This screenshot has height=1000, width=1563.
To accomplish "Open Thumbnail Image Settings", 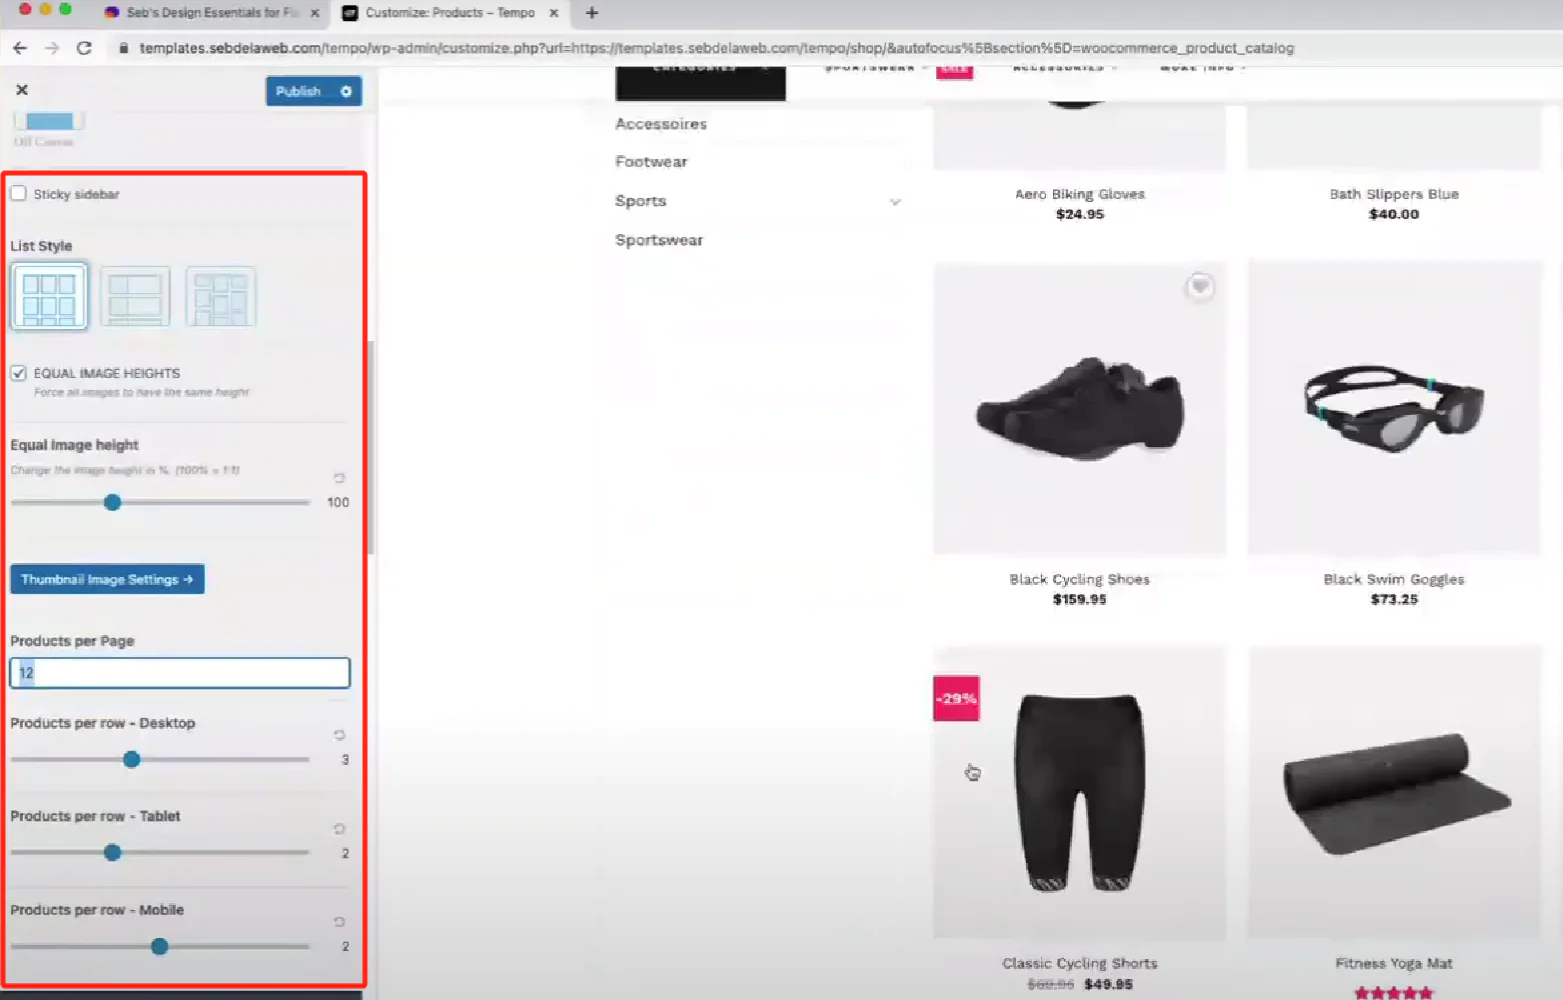I will [x=107, y=579].
